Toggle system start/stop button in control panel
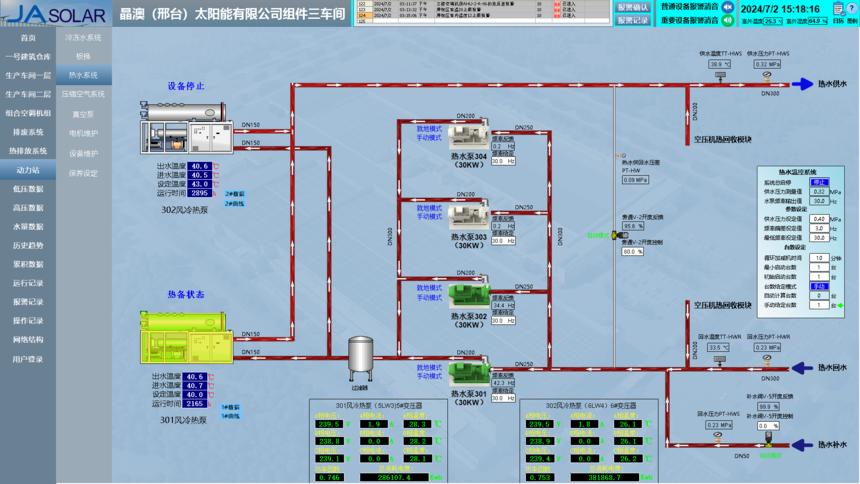The image size is (860, 484). tap(819, 183)
